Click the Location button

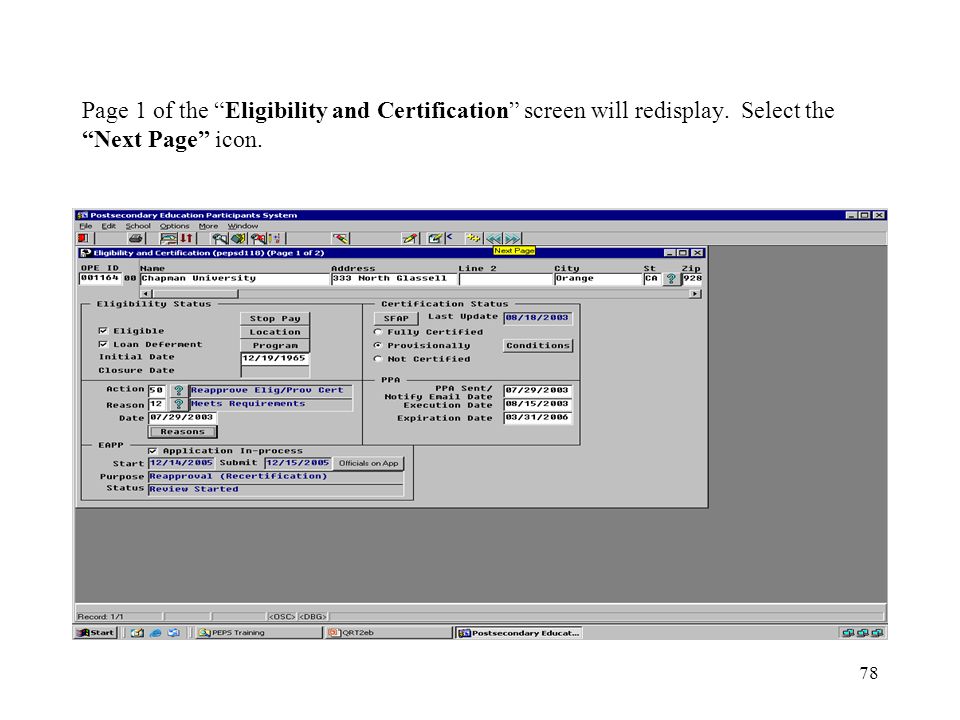275,332
